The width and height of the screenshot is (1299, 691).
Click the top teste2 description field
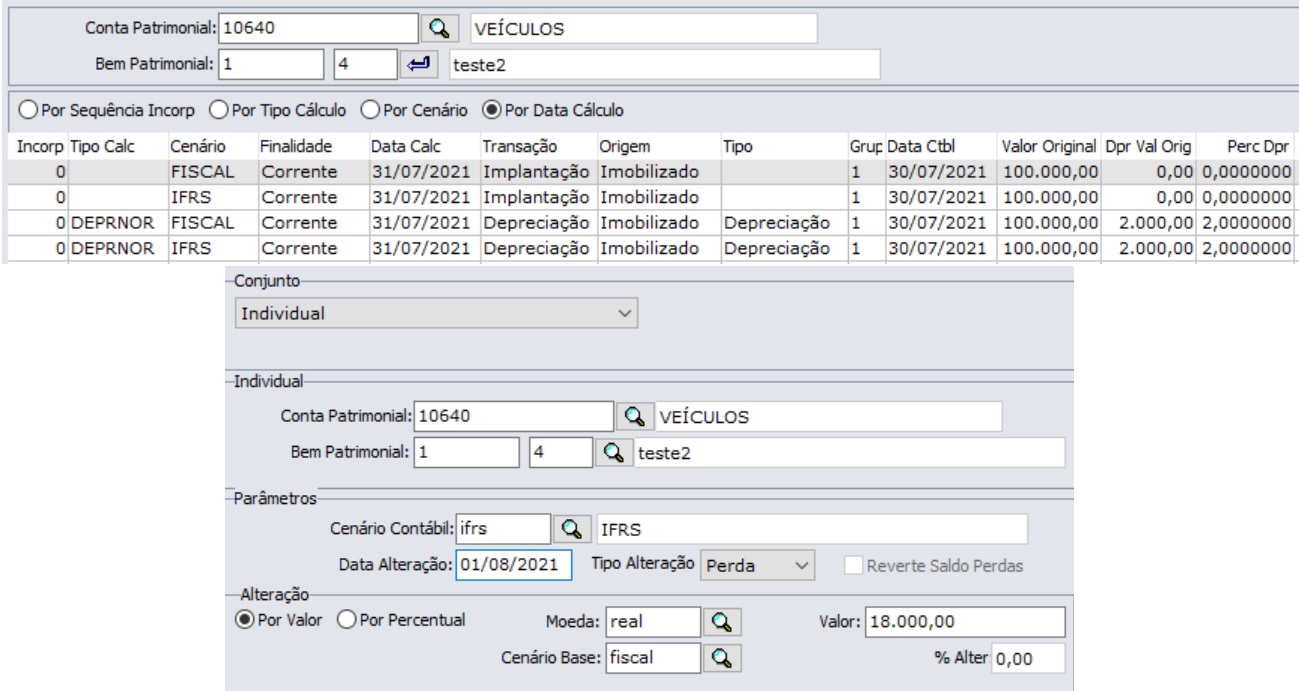coord(664,66)
